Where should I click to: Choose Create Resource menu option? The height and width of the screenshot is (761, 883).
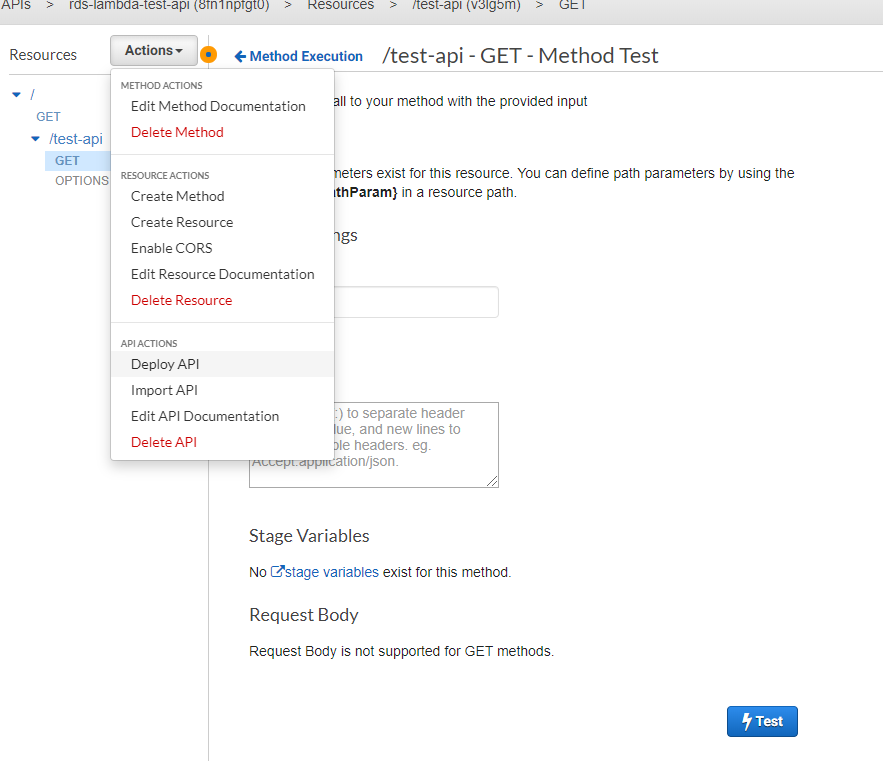click(x=182, y=222)
